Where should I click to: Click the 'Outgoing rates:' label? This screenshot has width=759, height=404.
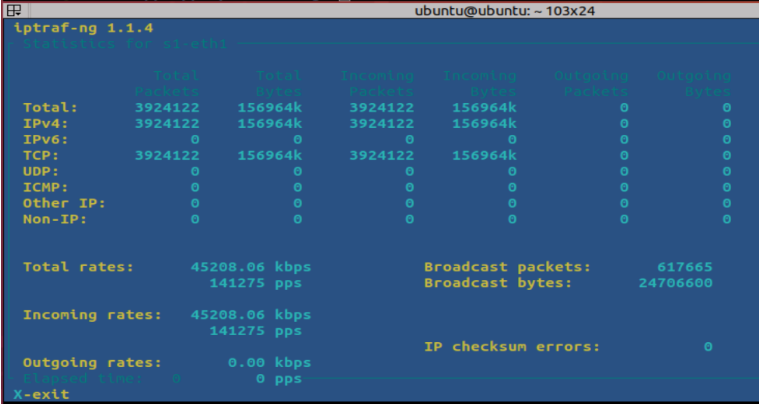click(x=92, y=363)
